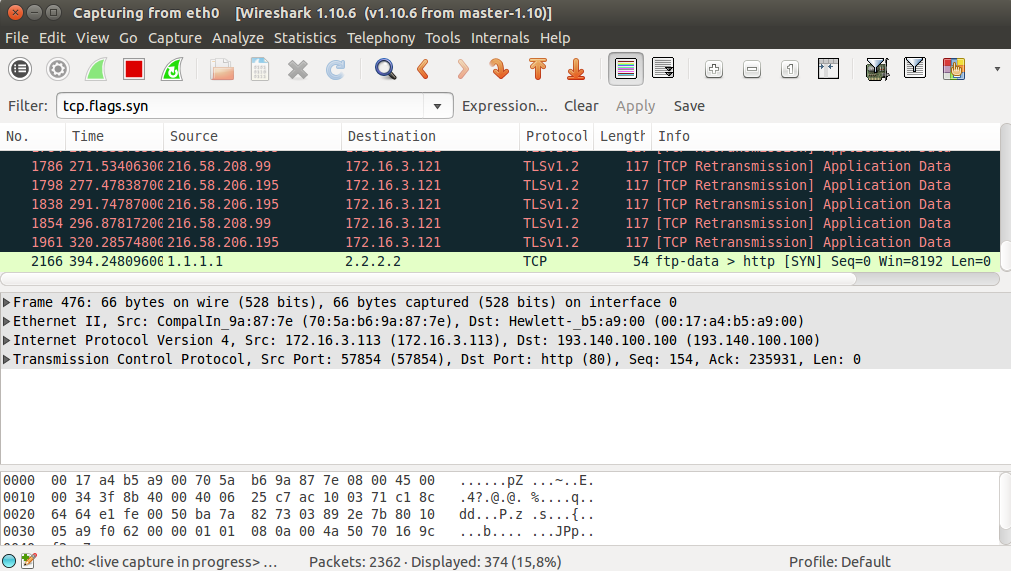Restart the current capture
The height and width of the screenshot is (571, 1011).
[x=172, y=69]
